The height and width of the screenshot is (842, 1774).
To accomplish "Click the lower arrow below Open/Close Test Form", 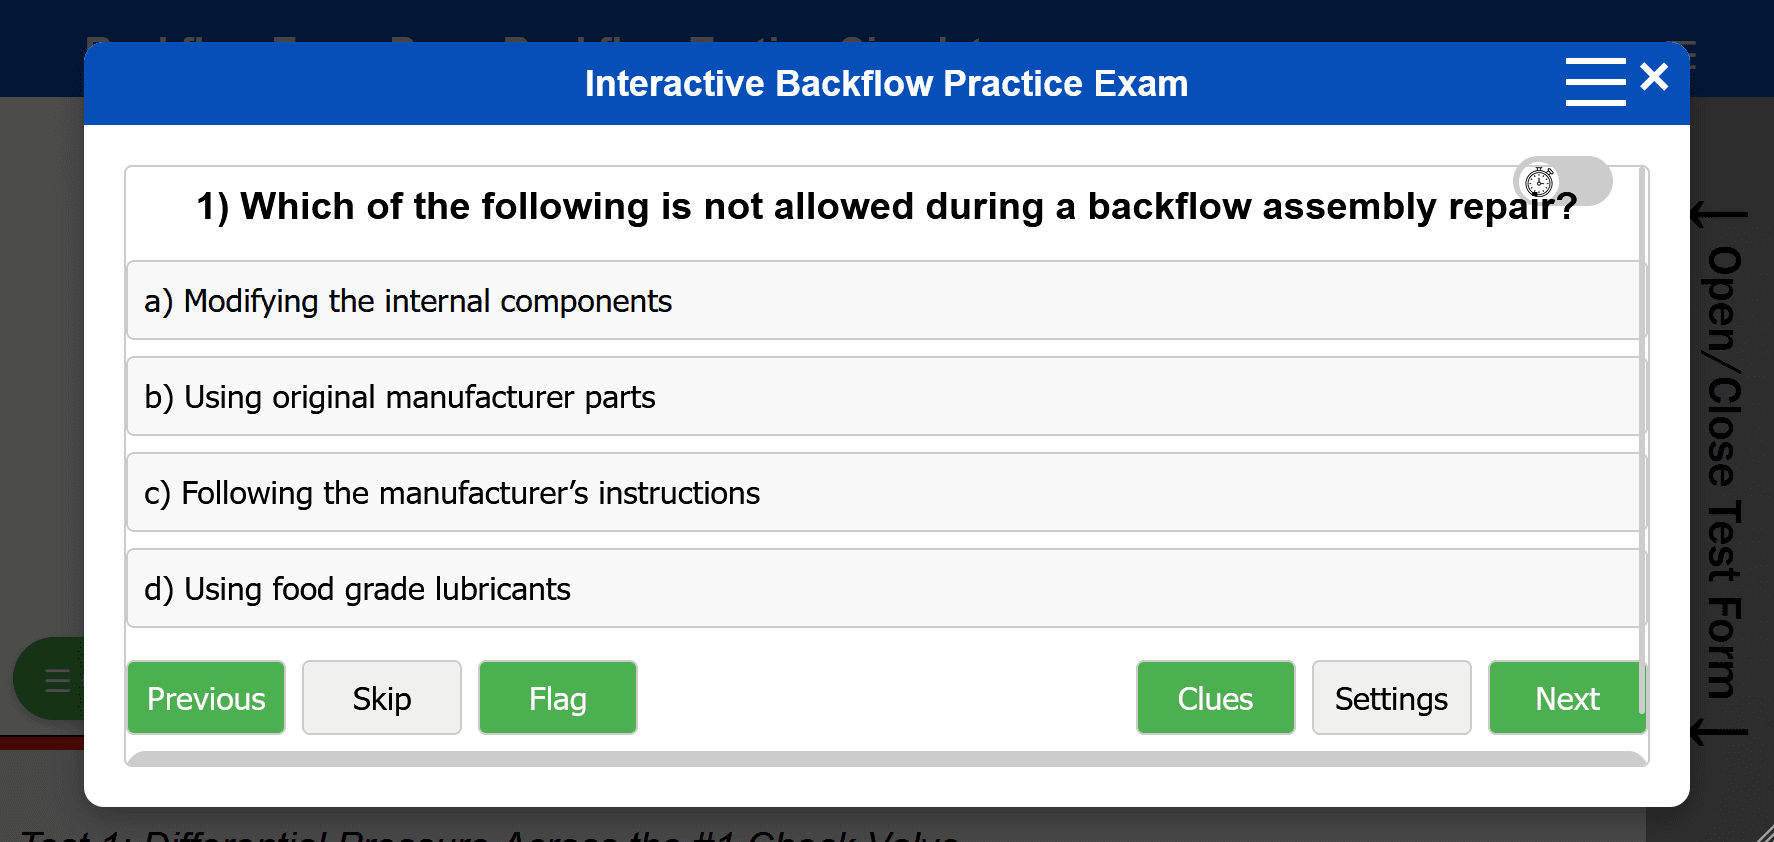I will click(x=1719, y=733).
